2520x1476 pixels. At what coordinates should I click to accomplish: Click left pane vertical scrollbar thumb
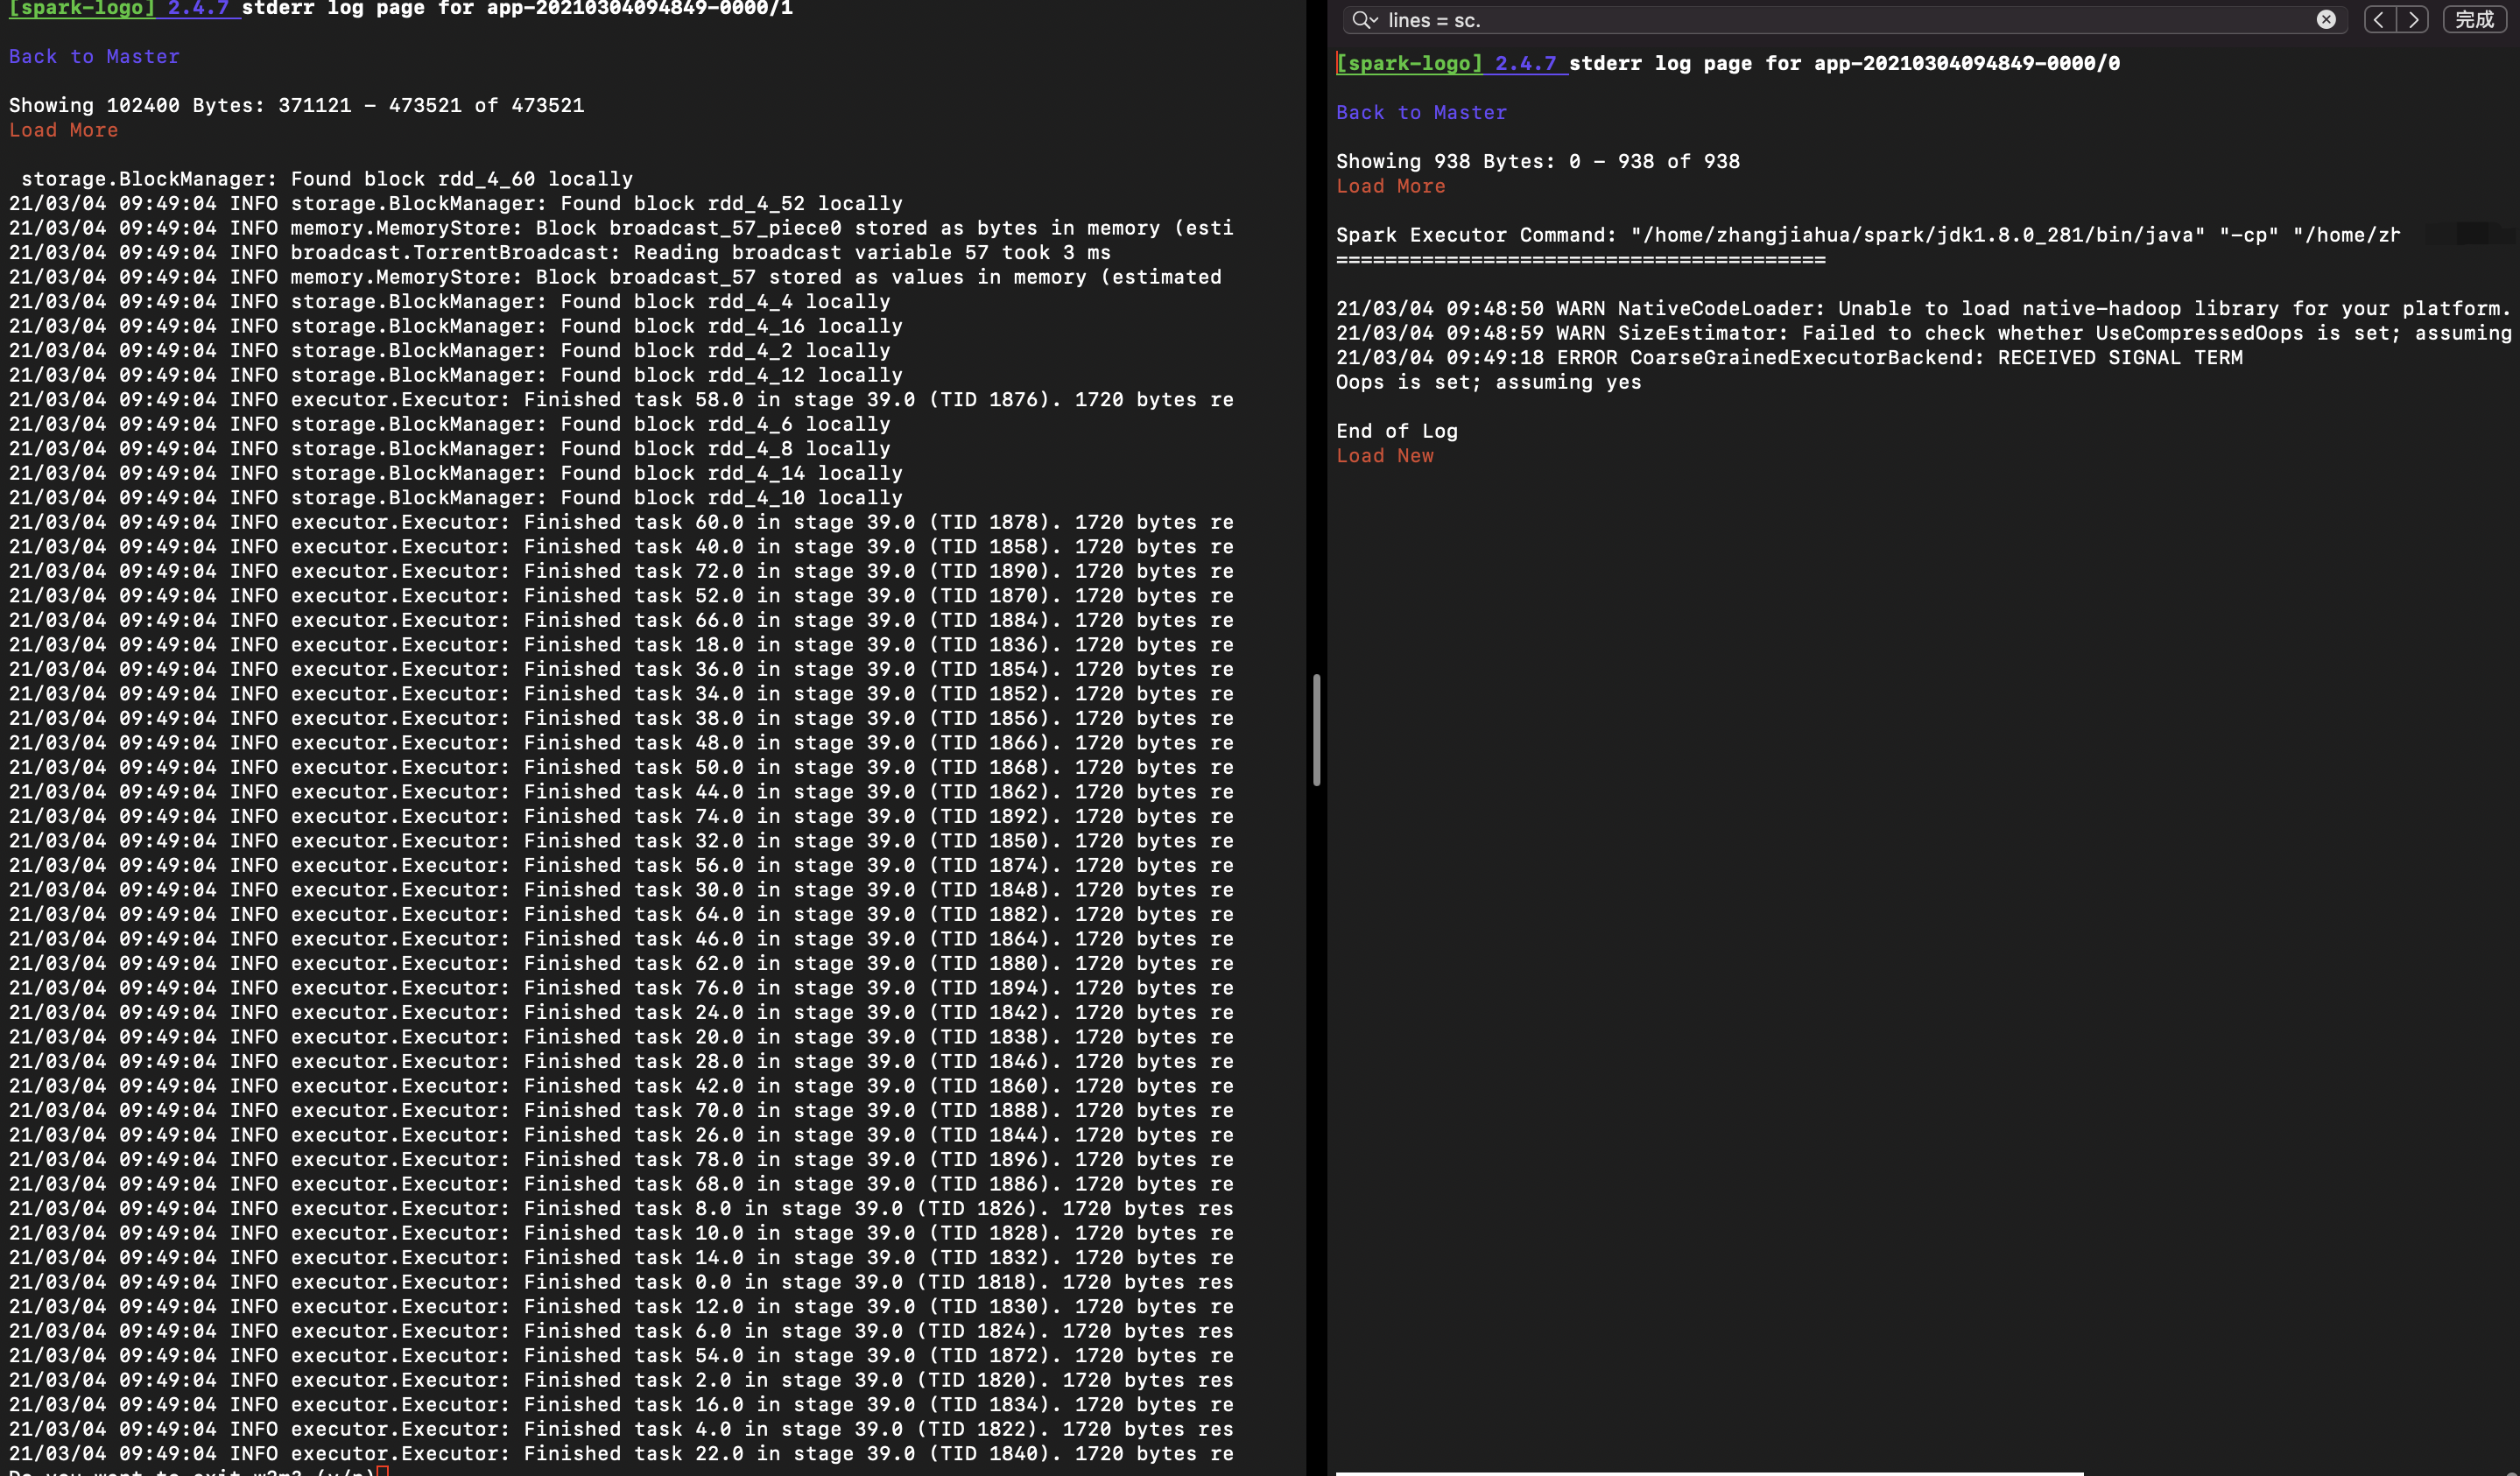[x=1316, y=730]
